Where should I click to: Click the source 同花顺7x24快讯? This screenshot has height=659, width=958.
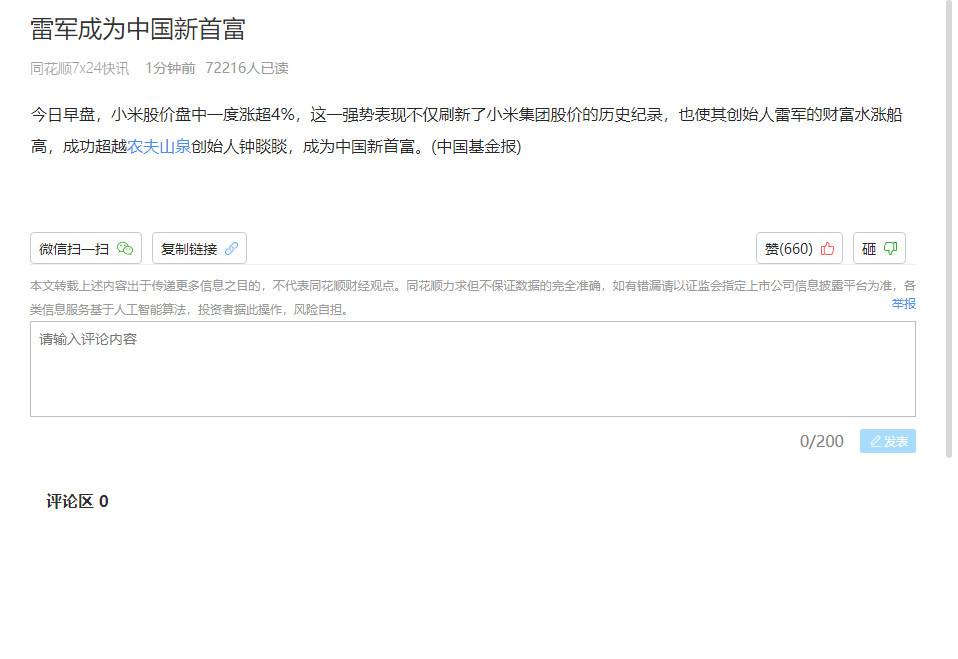tap(79, 68)
